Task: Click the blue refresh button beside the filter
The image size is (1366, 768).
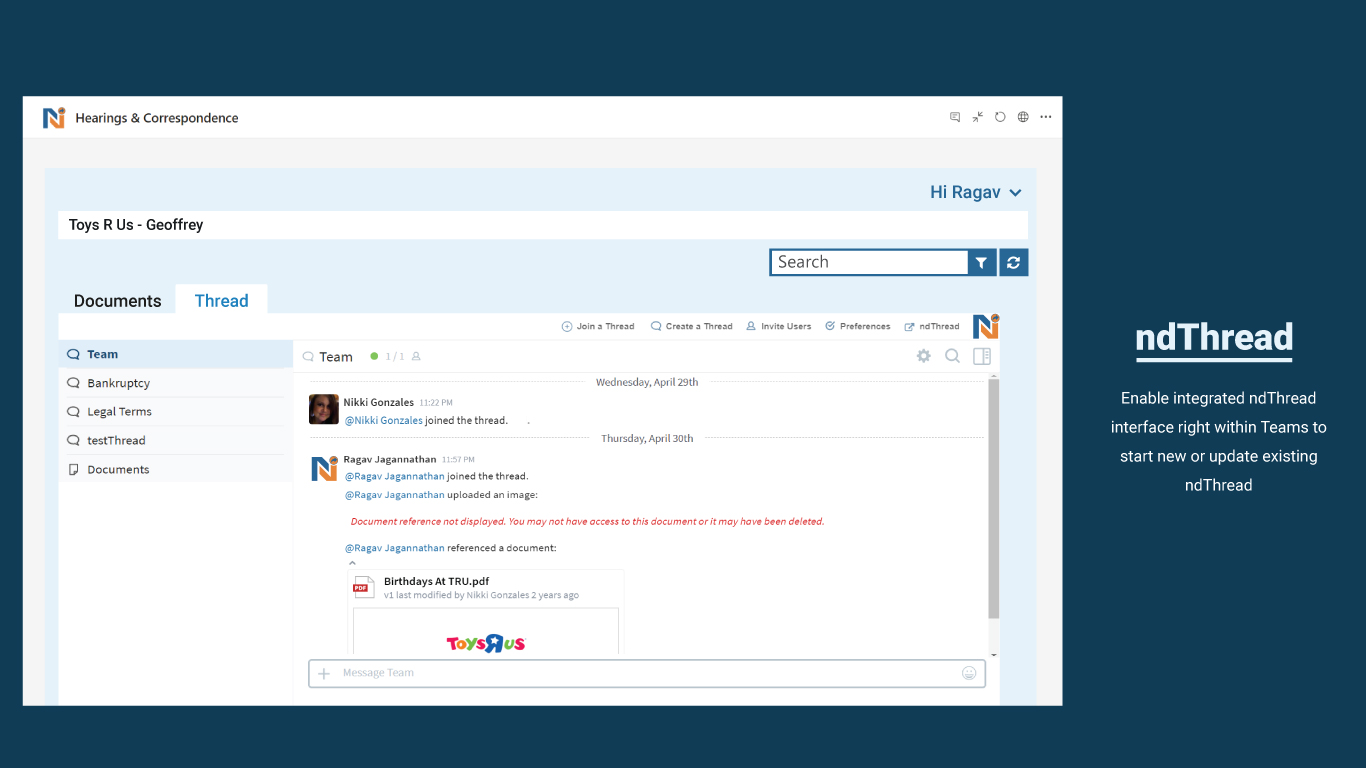Action: [x=1014, y=262]
